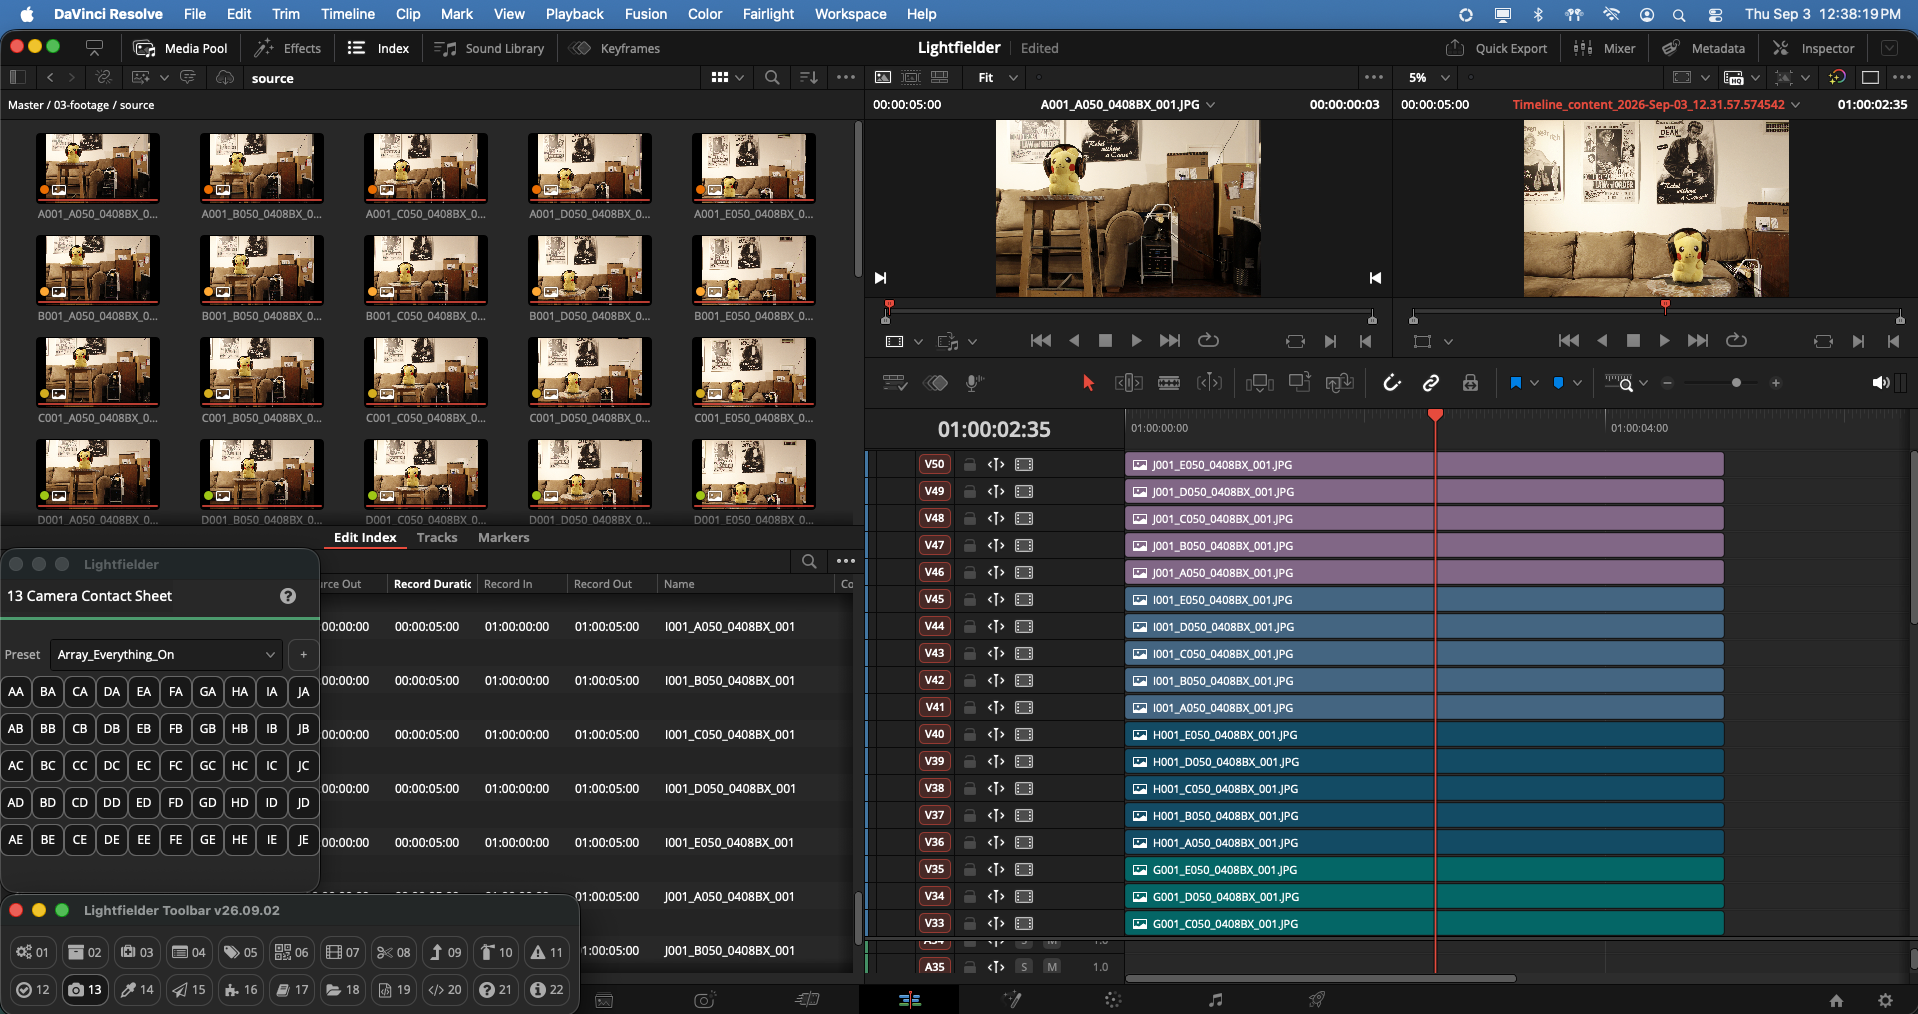Open the Fairlight menu
This screenshot has width=1918, height=1014.
pos(768,14)
